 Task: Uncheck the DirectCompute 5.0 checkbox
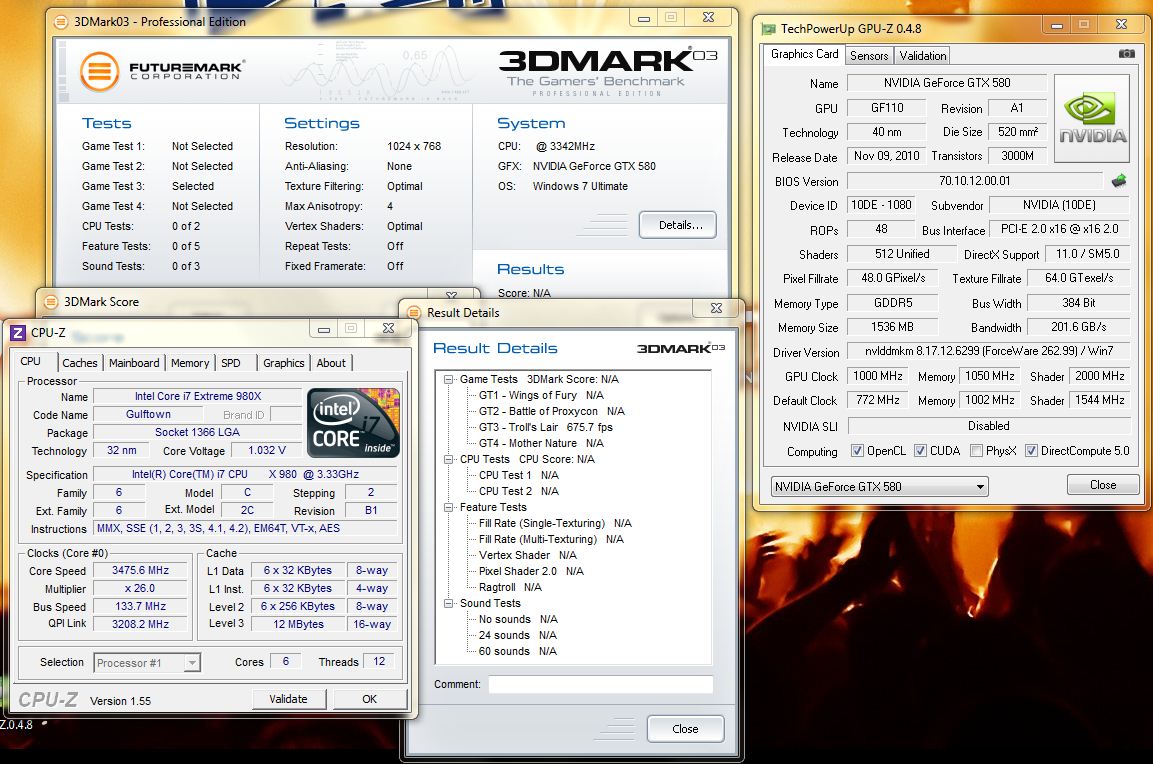(x=1031, y=451)
